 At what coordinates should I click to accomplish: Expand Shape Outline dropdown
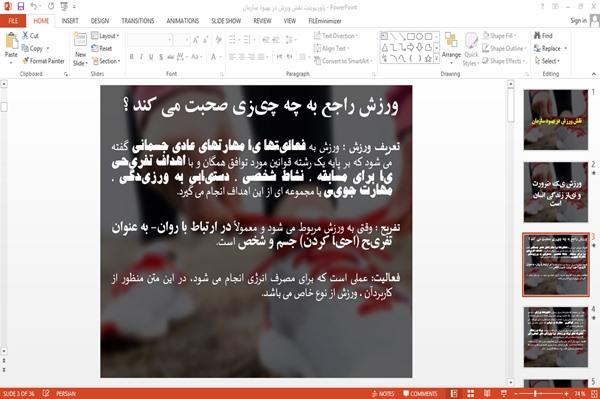504,48
